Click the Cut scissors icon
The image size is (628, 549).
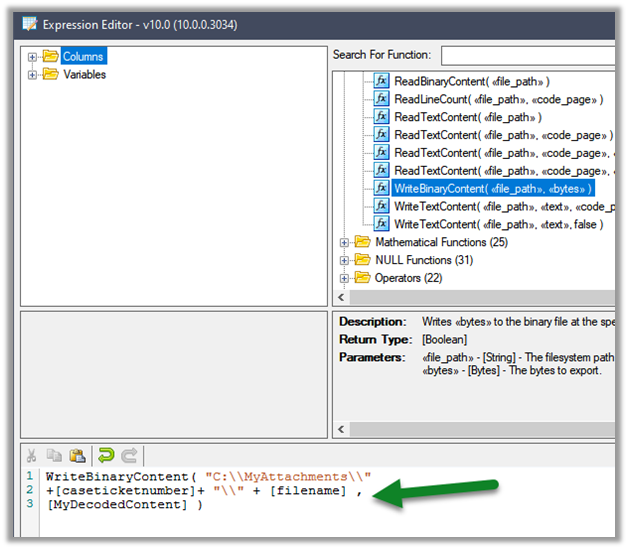[30, 454]
